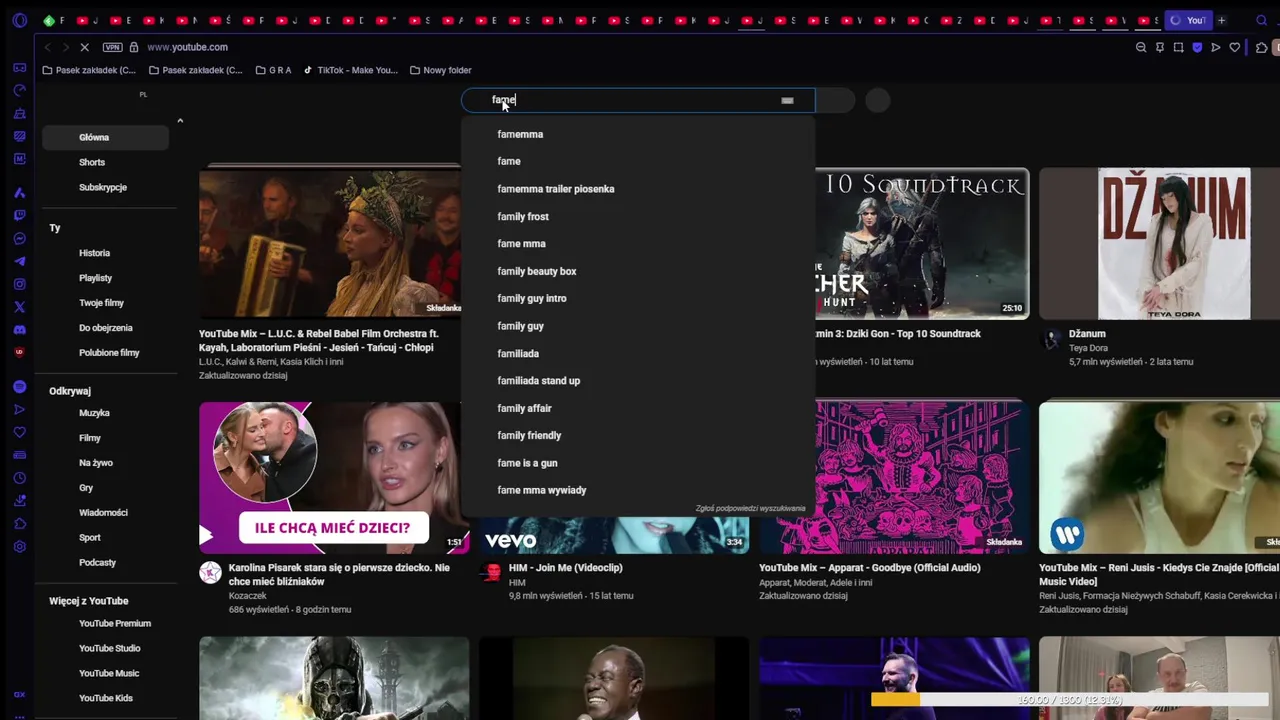The image size is (1280, 720).
Task: Choose suggestion "fame is a gun"
Action: [x=638, y=463]
